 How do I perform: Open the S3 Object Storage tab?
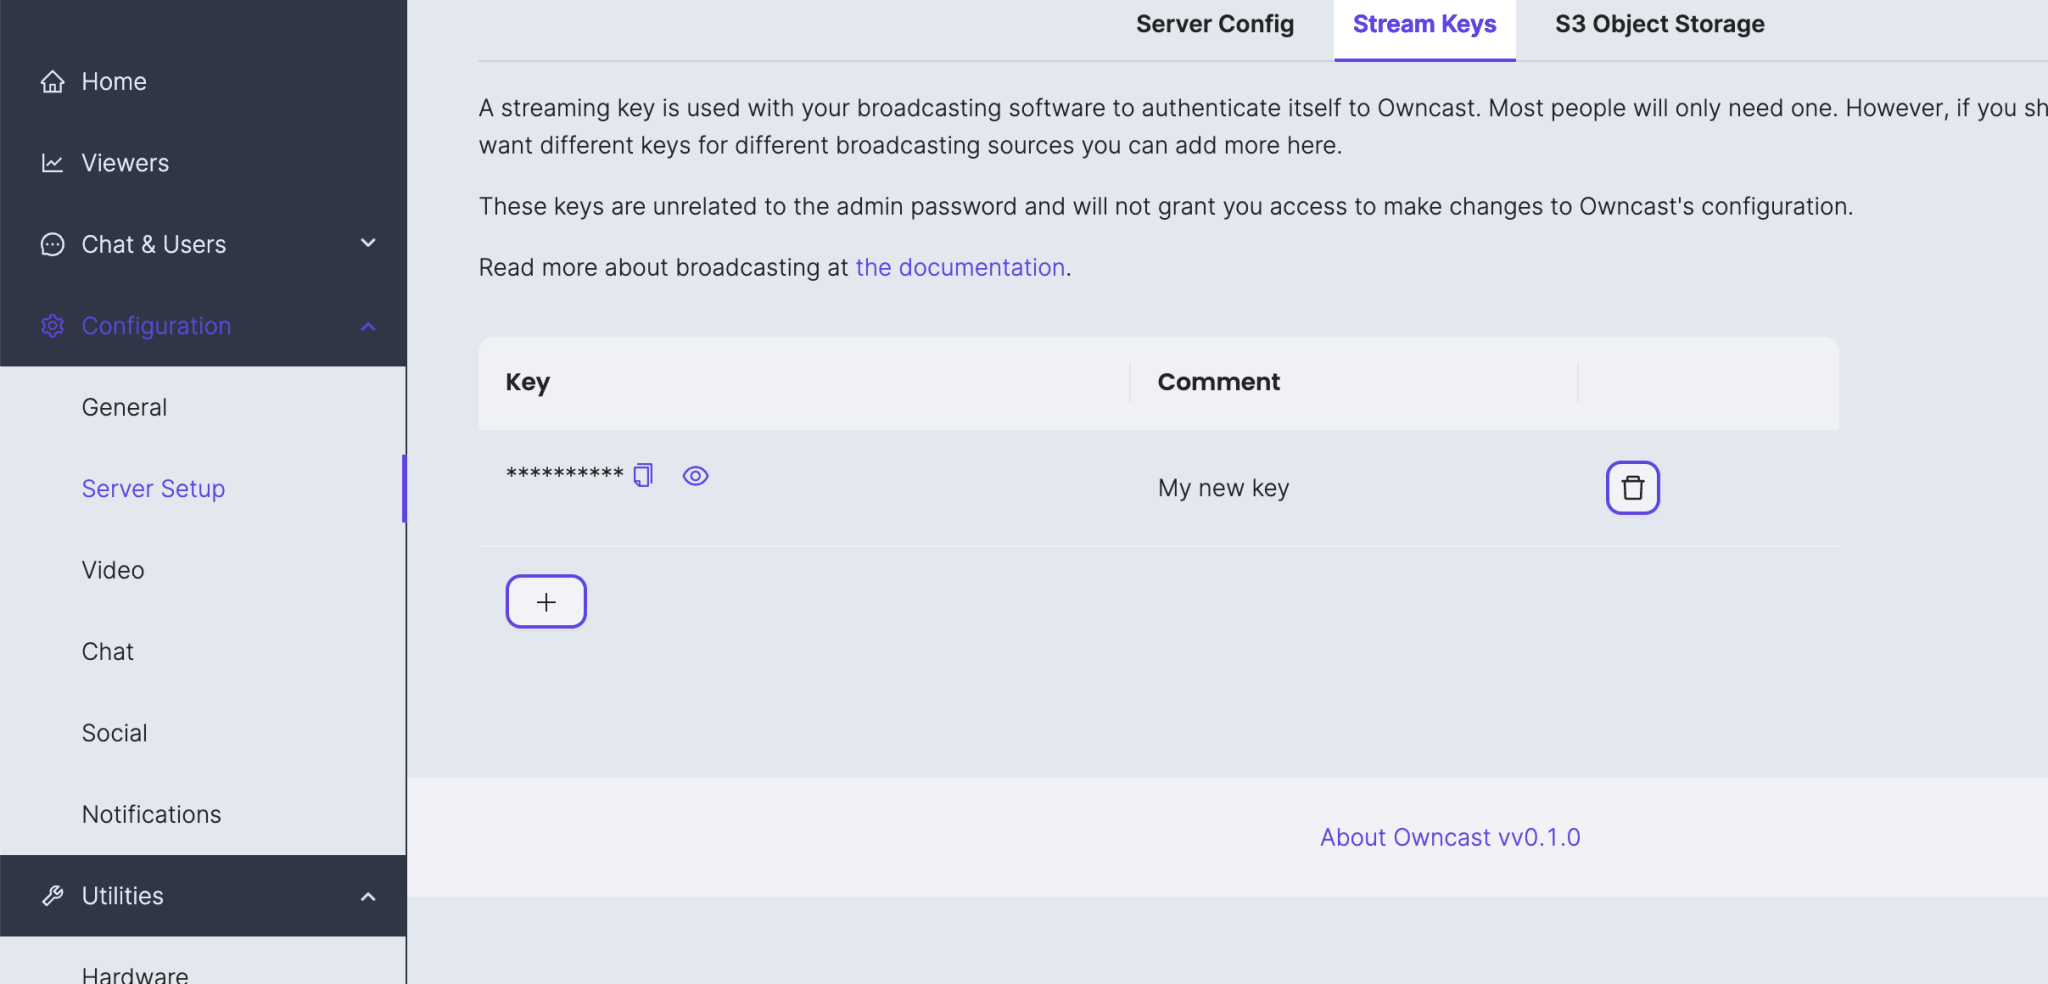click(1659, 24)
